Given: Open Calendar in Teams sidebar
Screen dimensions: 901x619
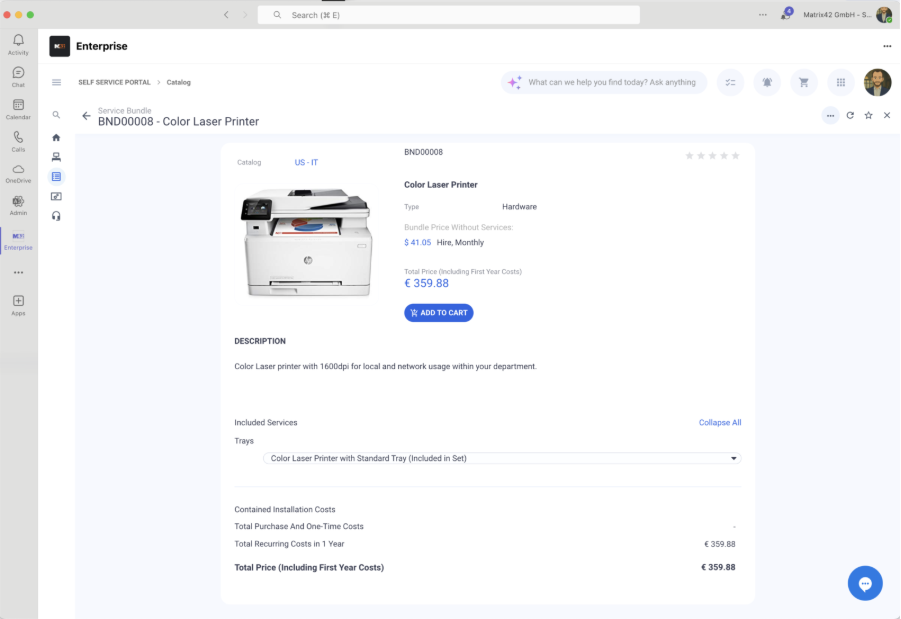Looking at the screenshot, I should tap(18, 109).
